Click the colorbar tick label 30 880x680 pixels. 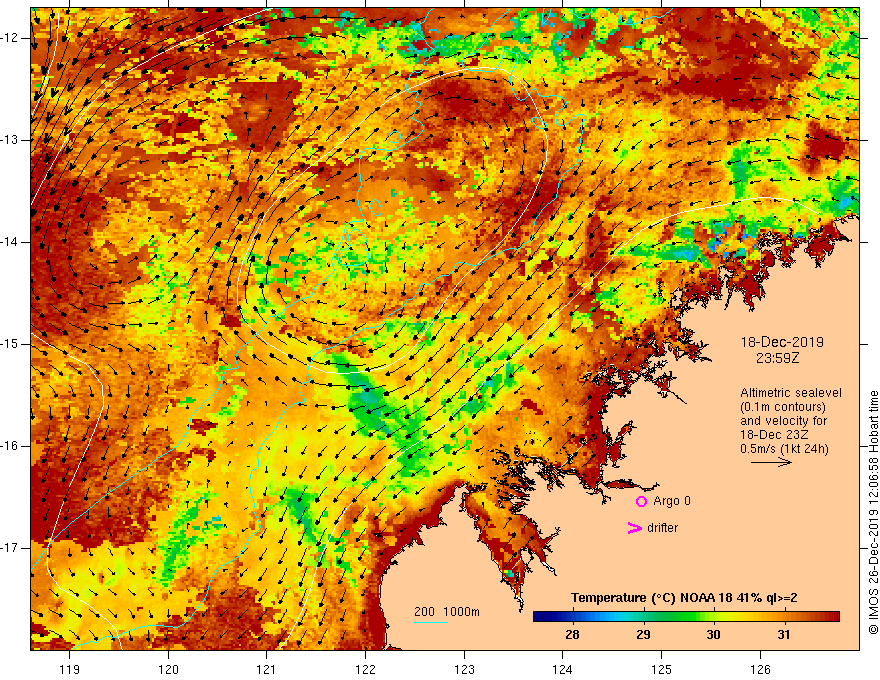713,635
